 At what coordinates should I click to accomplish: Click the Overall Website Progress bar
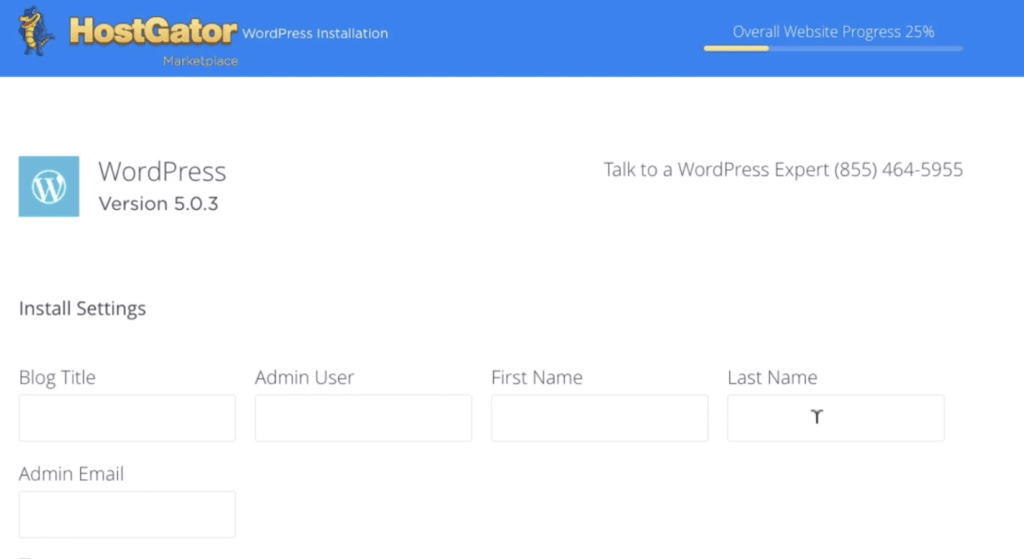[833, 48]
